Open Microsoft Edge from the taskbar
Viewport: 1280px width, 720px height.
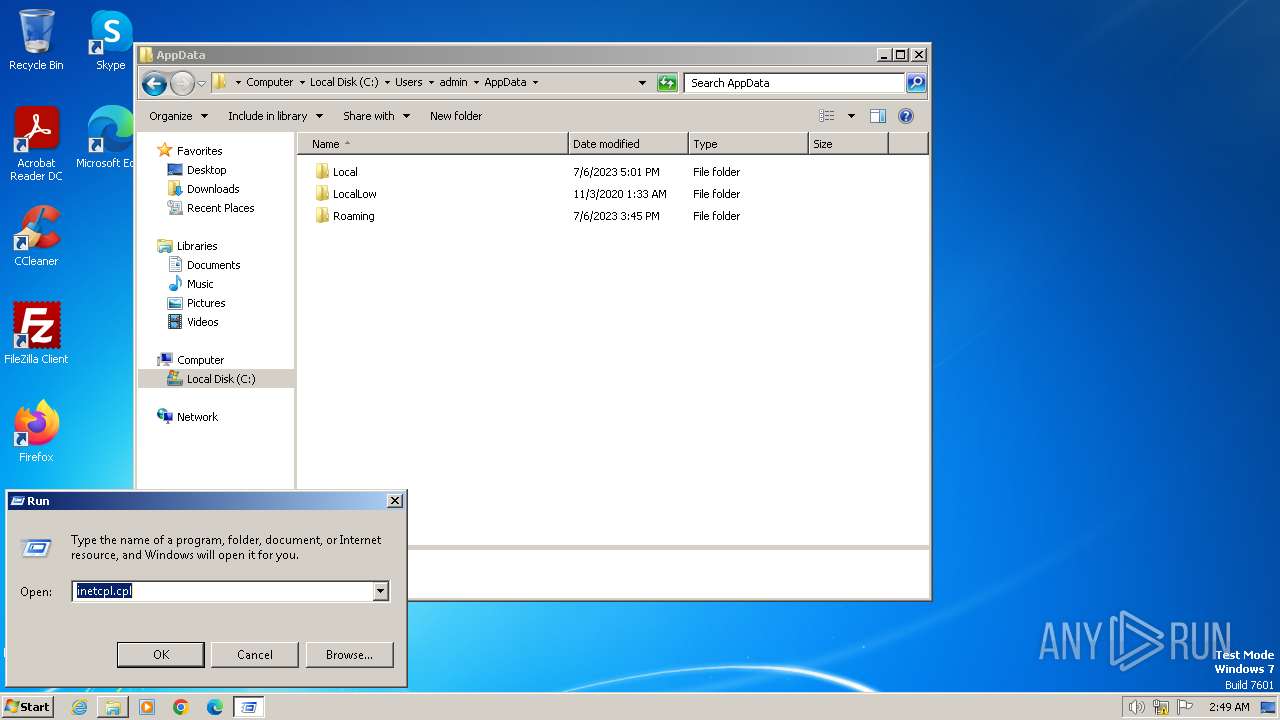(215, 707)
